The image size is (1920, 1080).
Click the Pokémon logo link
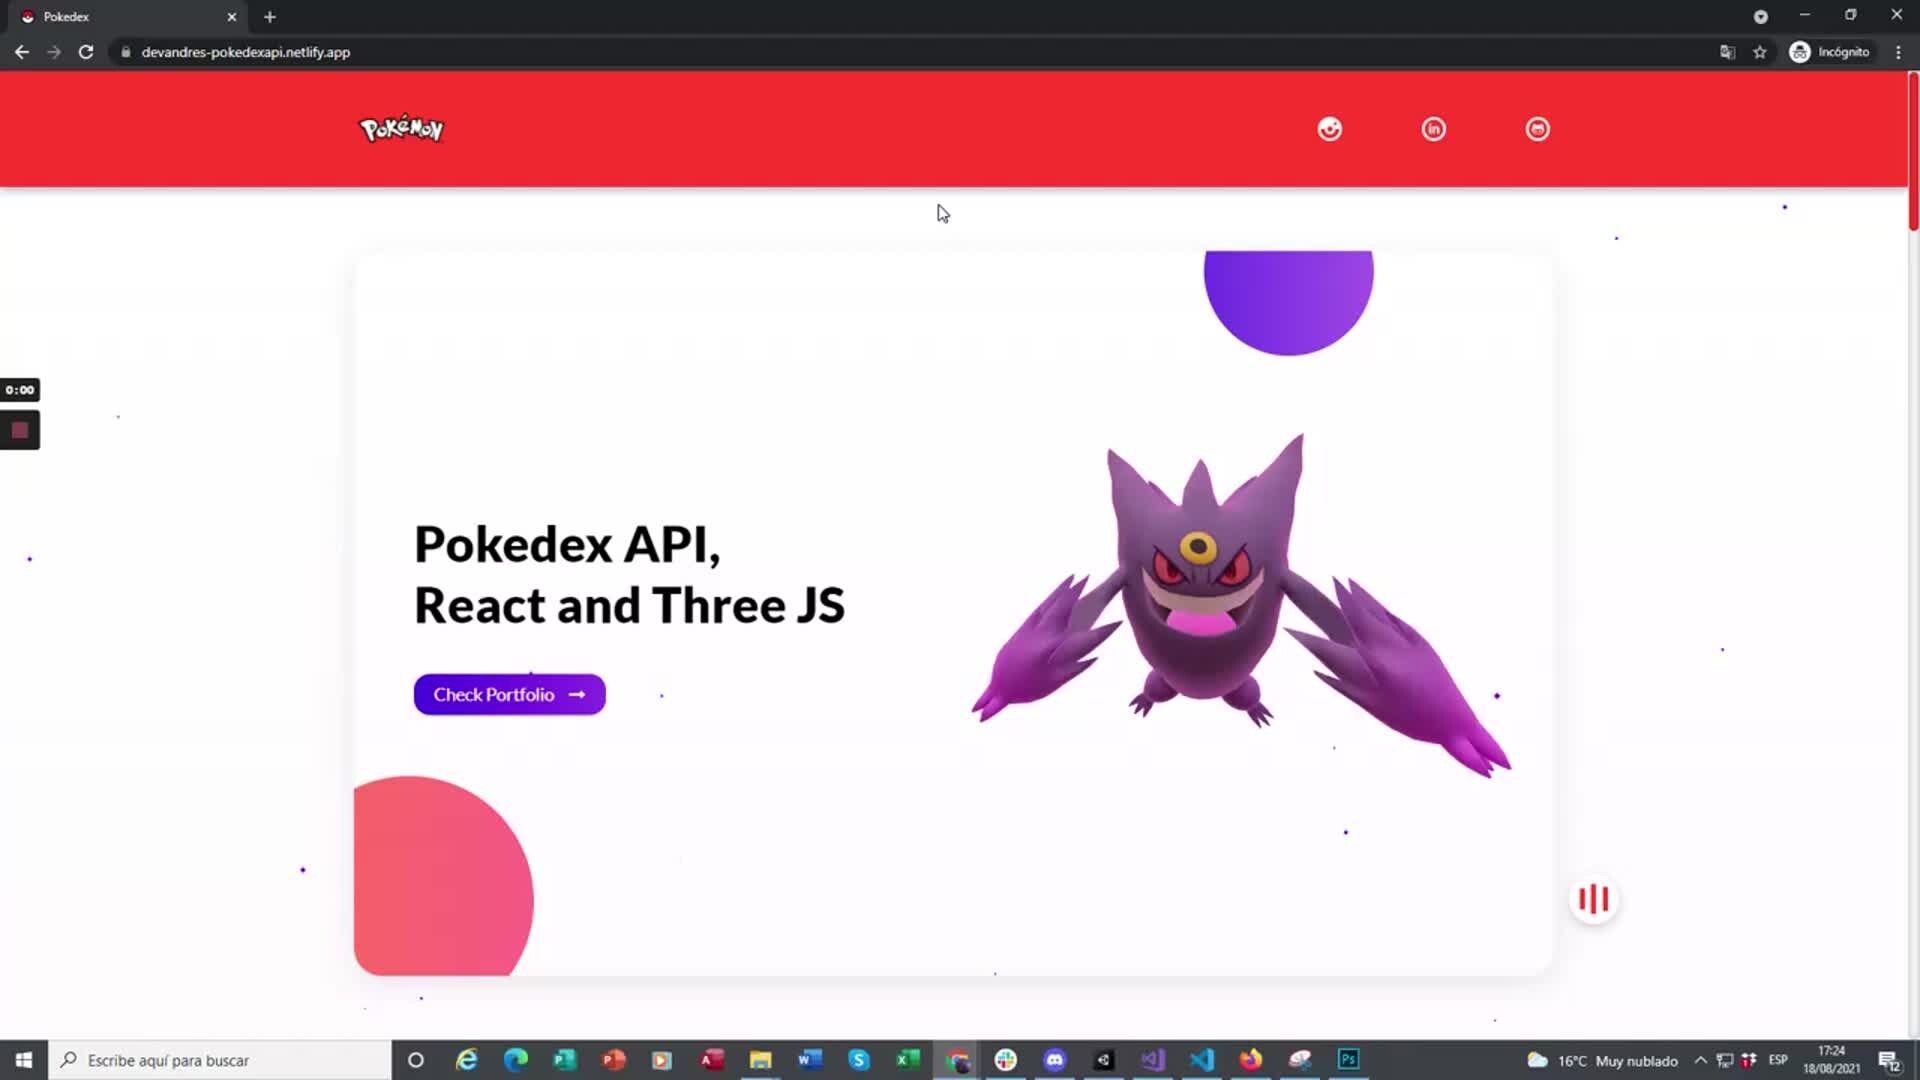tap(400, 128)
